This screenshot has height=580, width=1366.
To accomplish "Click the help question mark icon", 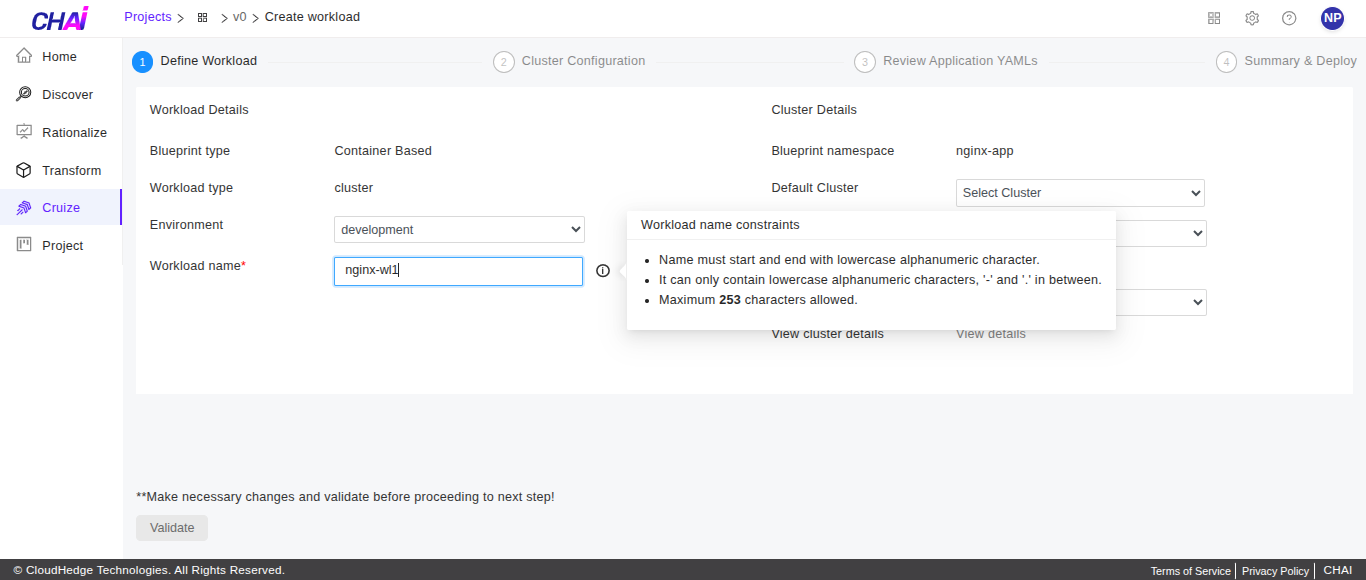I will 1289,18.
